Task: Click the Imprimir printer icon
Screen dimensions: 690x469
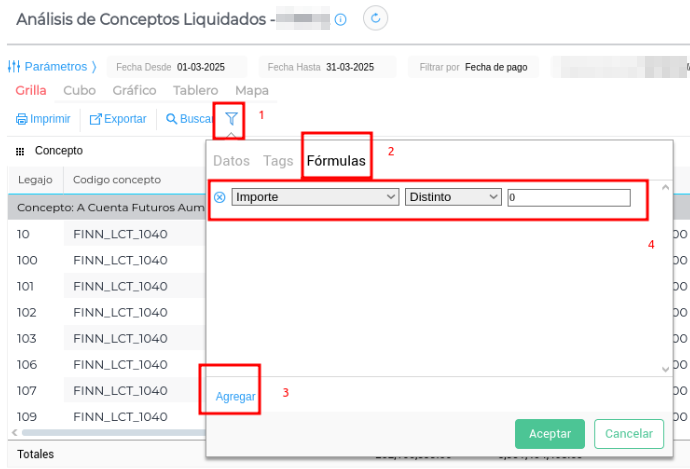Action: 21,119
